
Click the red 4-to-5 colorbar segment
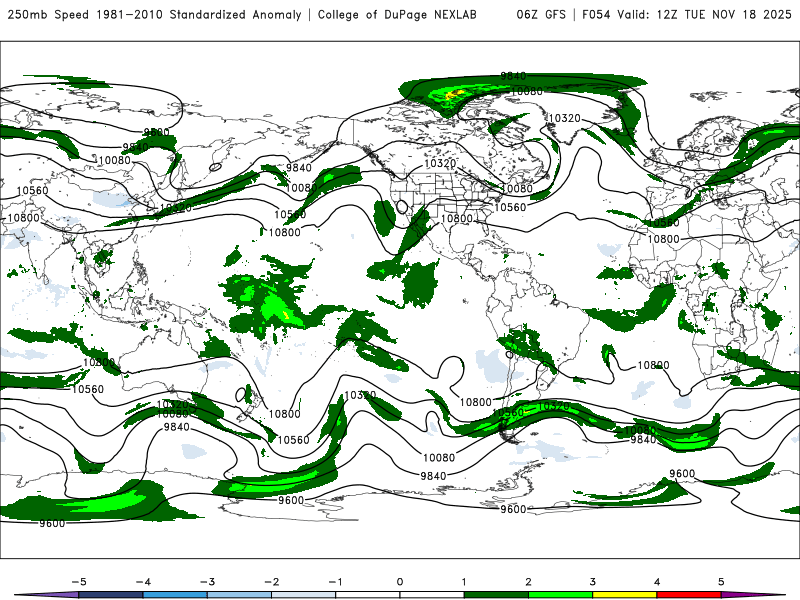coord(689,595)
